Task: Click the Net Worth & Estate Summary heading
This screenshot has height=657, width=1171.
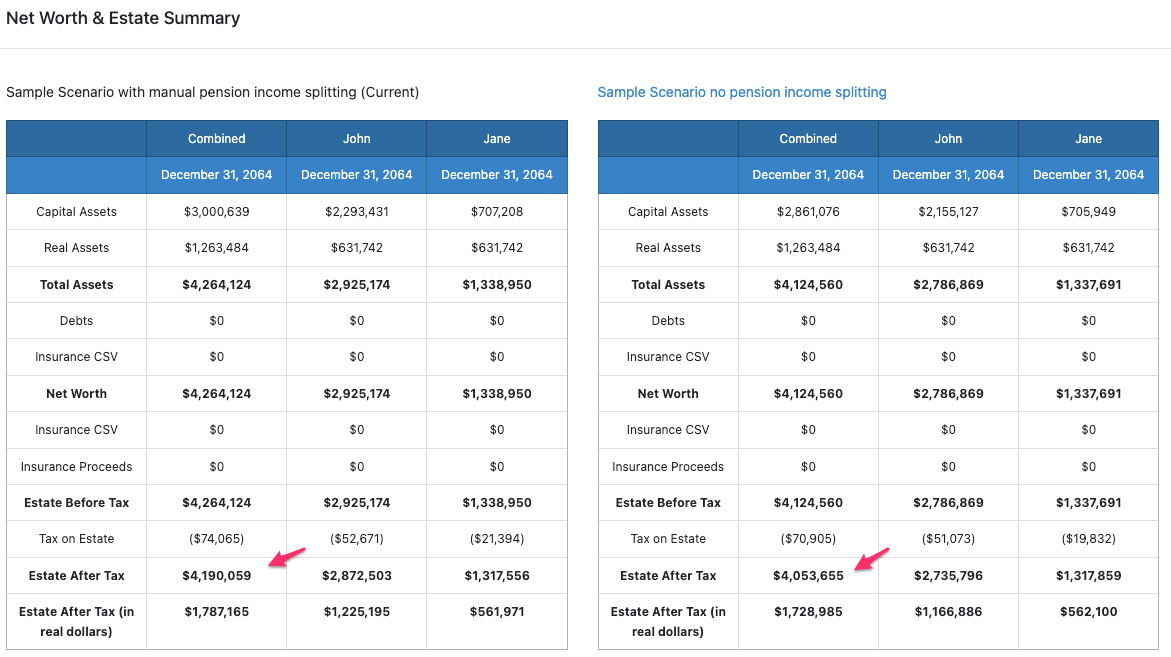Action: pos(123,17)
